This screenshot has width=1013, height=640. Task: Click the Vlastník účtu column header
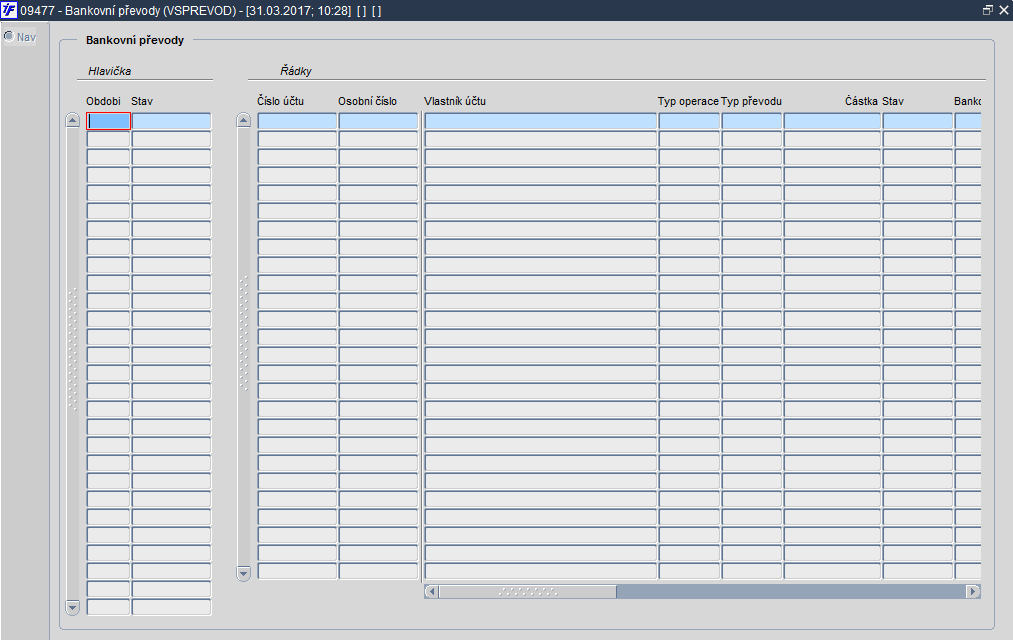455,101
